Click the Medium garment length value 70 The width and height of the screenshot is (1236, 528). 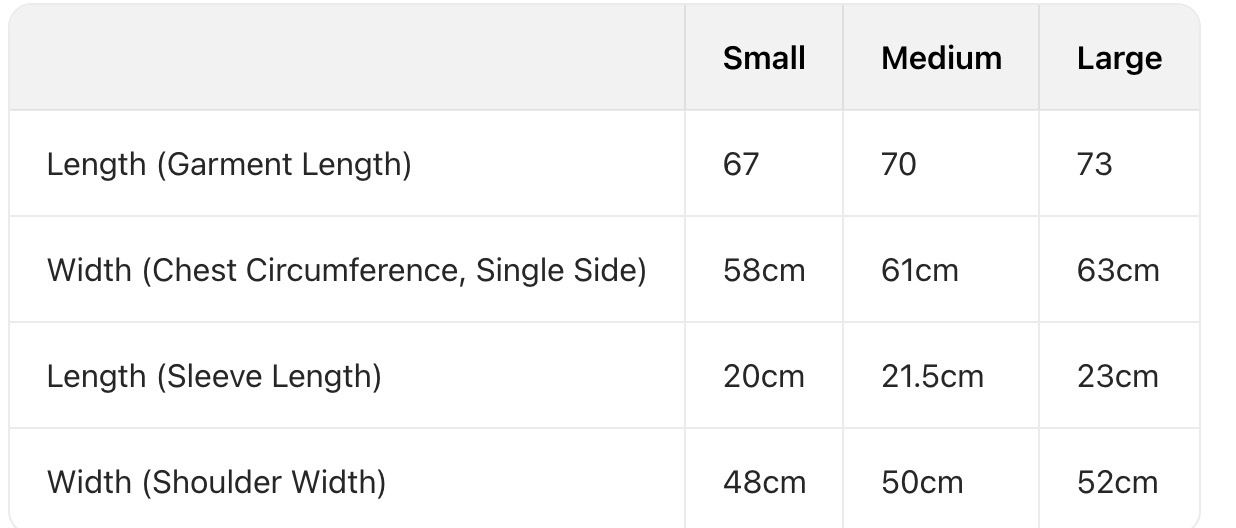coord(898,164)
